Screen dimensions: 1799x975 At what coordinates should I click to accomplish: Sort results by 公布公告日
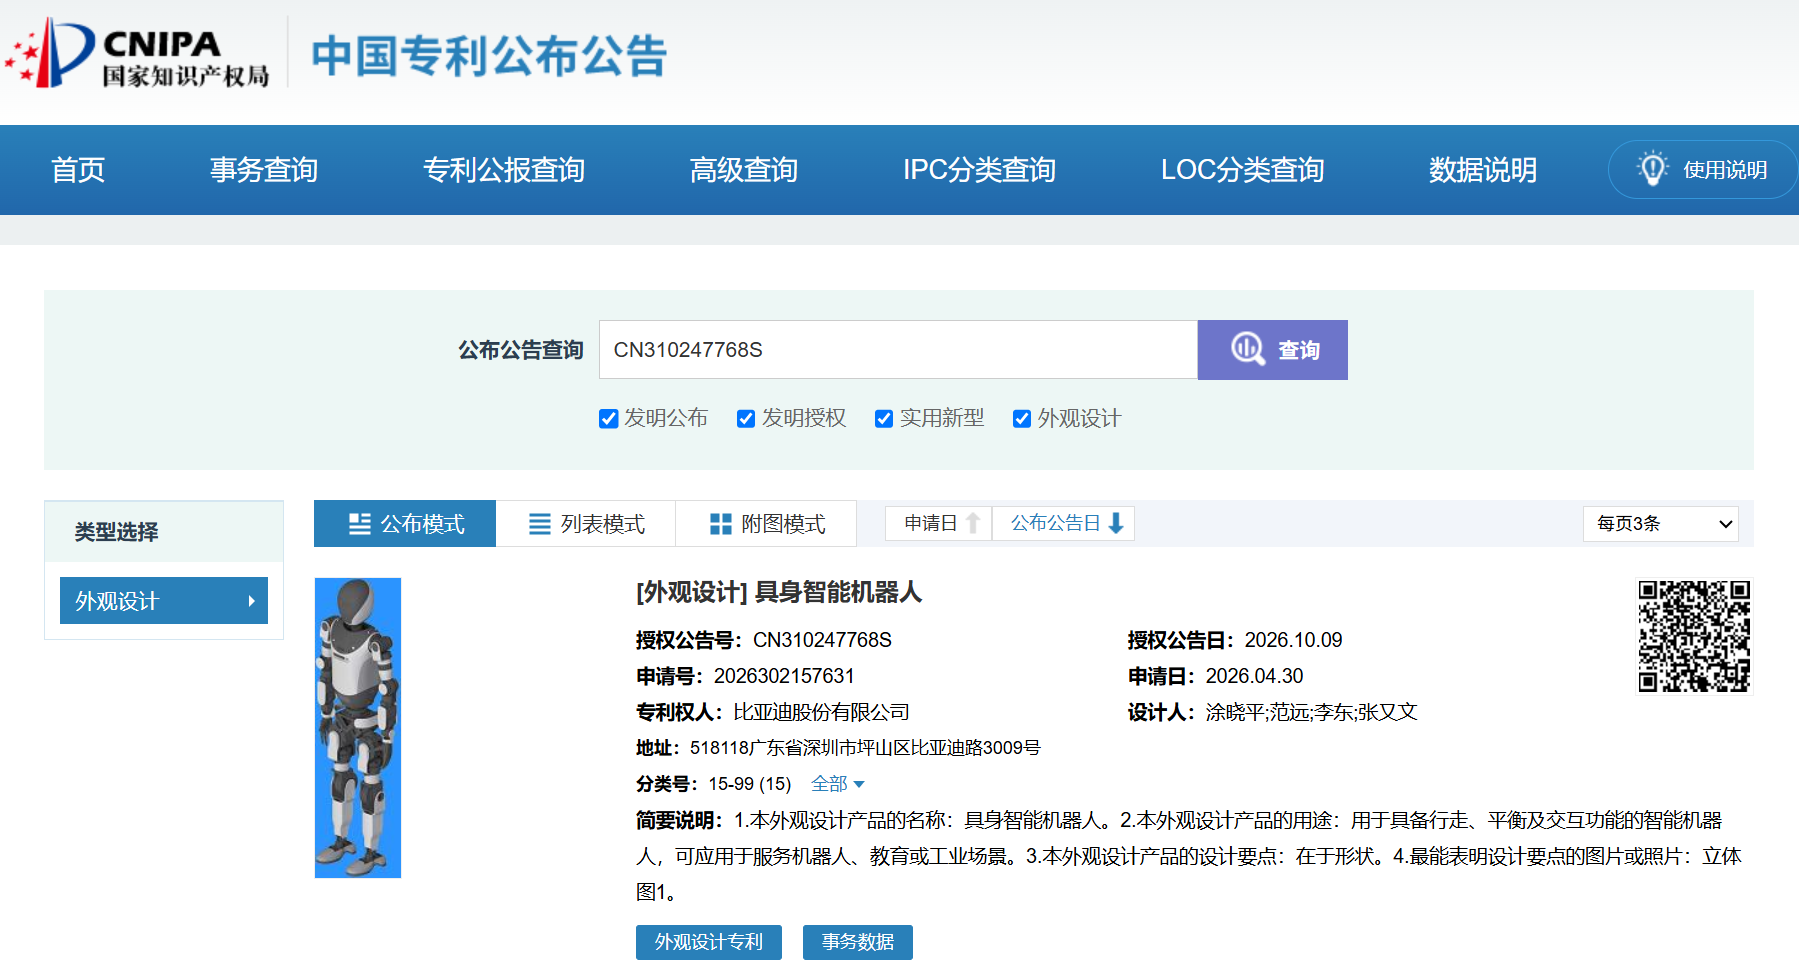click(1064, 523)
